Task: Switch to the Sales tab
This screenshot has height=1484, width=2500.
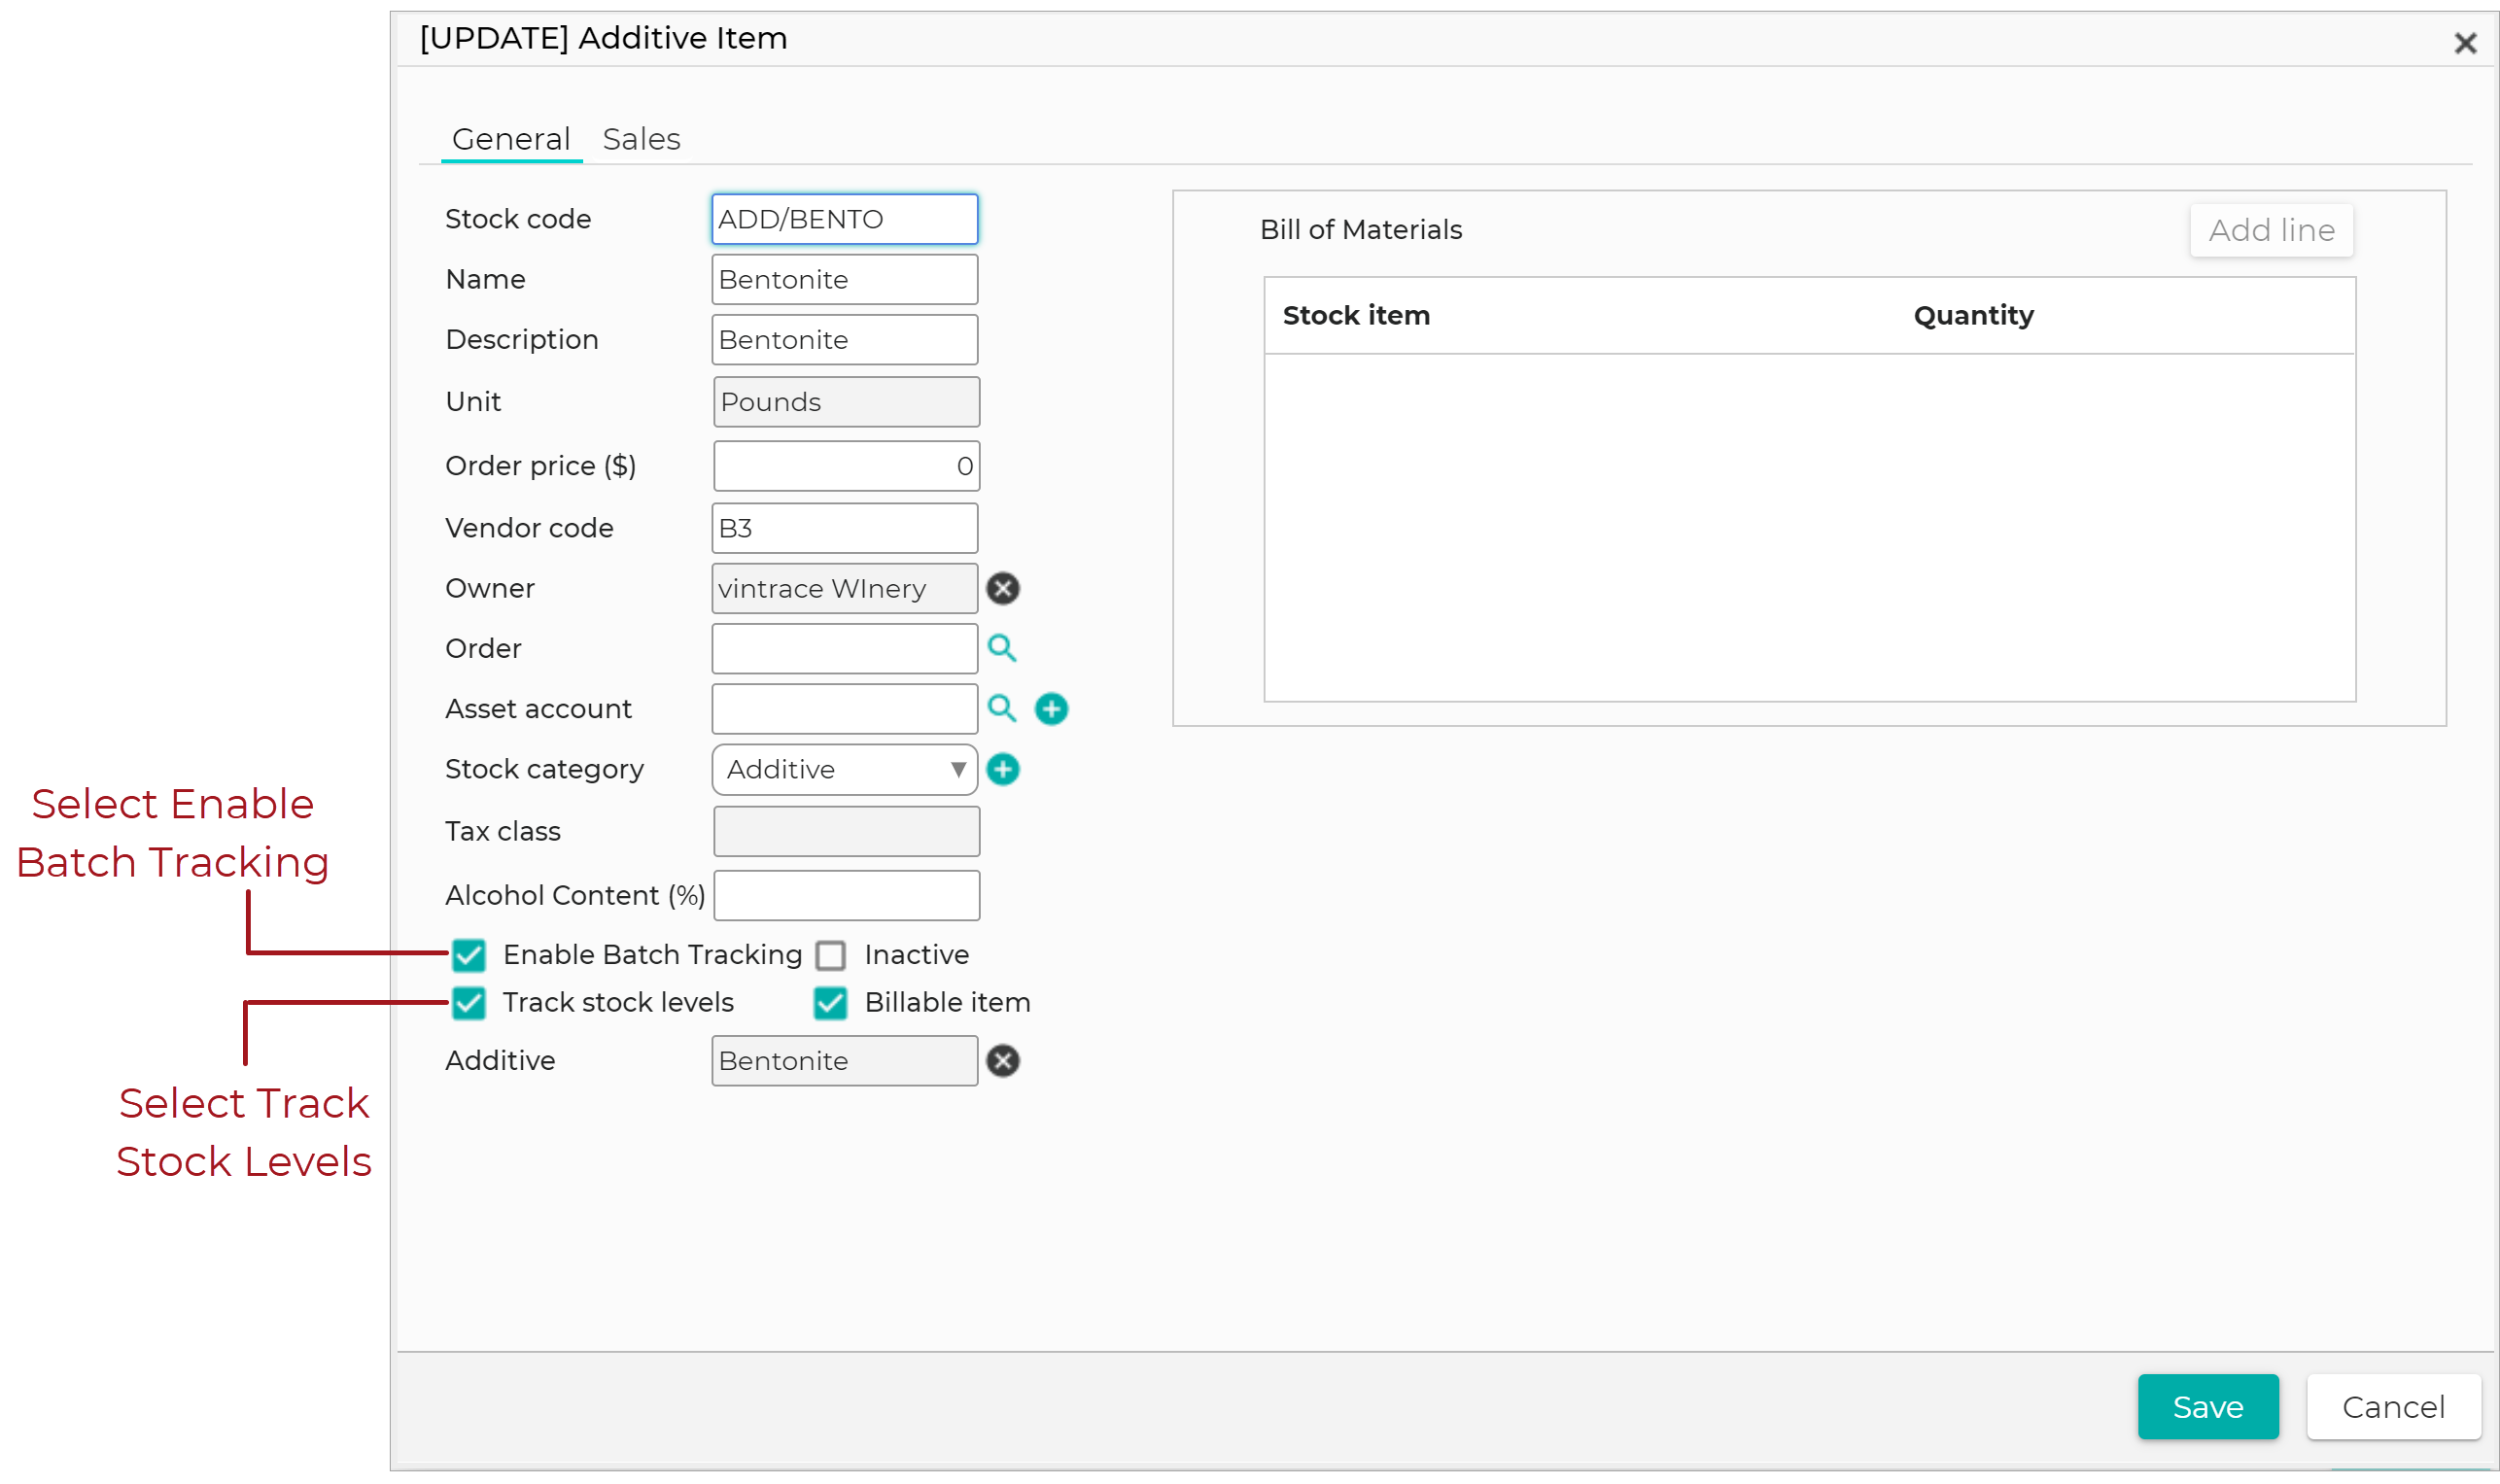Action: point(641,138)
